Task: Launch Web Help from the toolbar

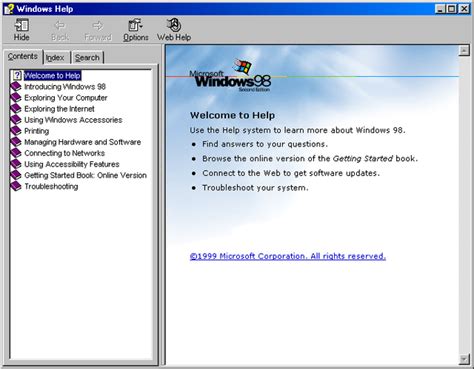Action: coord(174,30)
